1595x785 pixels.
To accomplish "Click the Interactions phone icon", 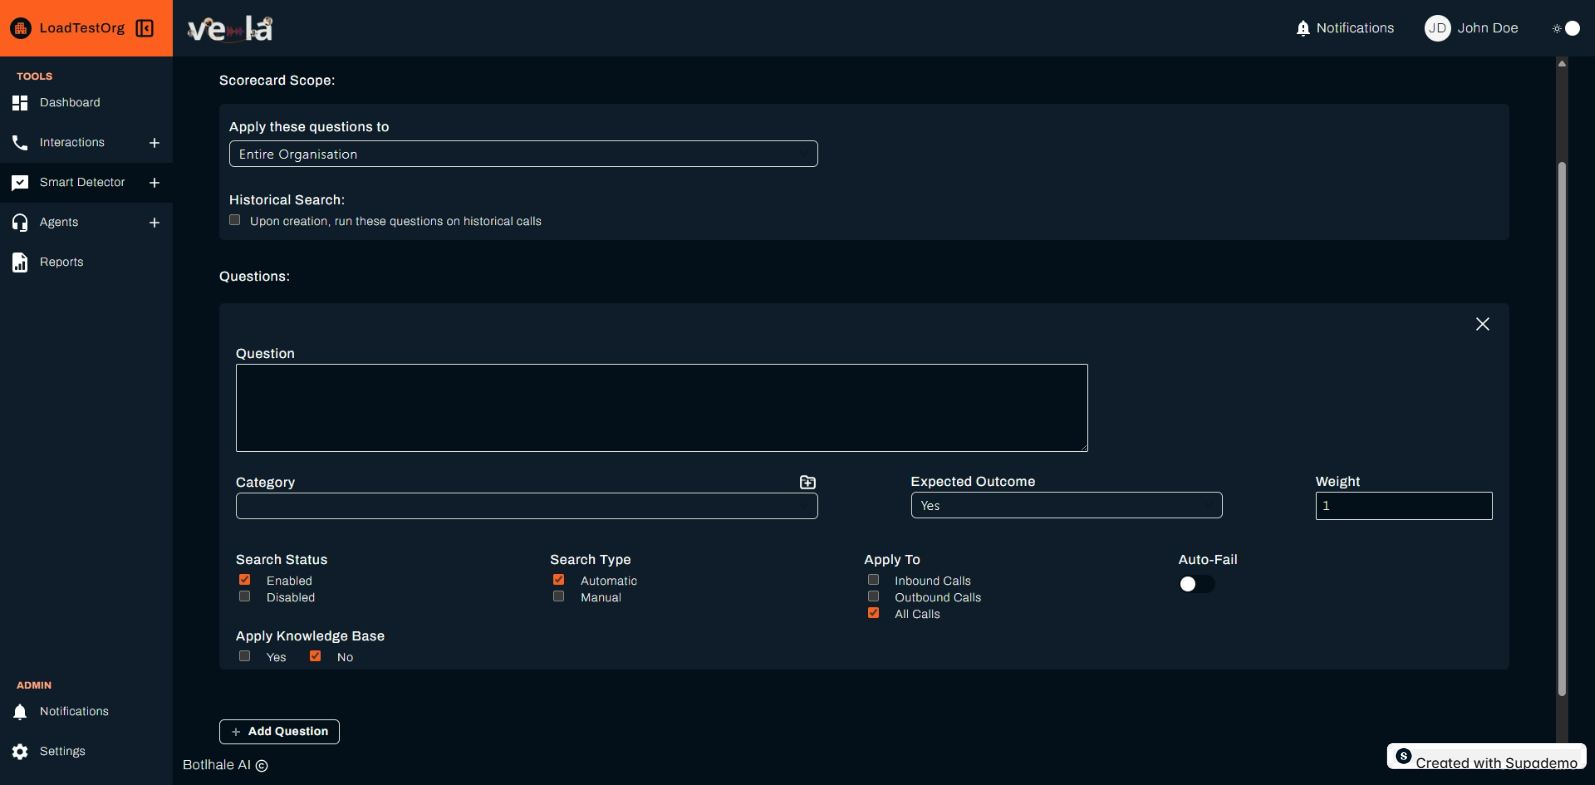I will click(20, 143).
